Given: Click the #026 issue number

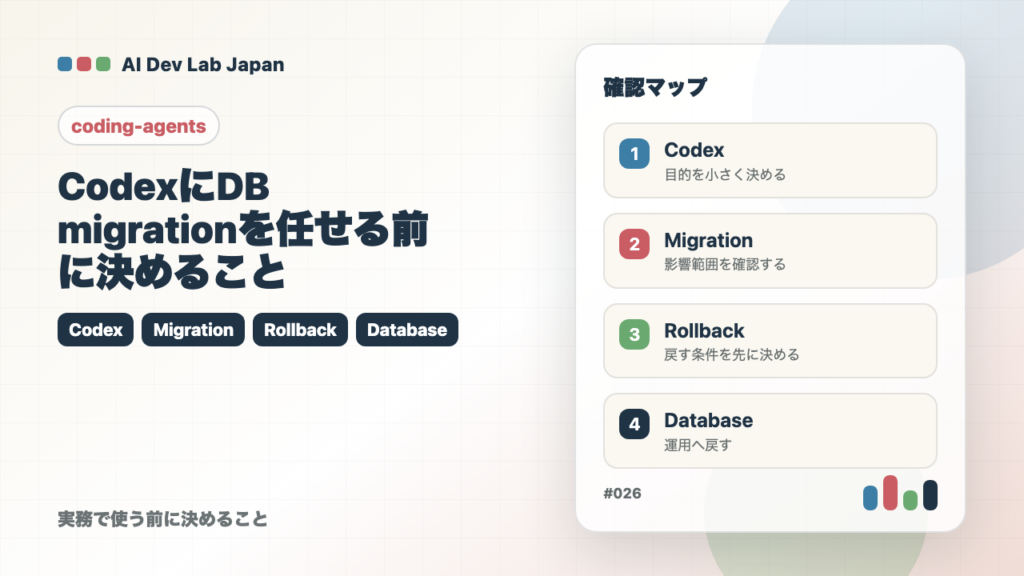Looking at the screenshot, I should point(622,493).
